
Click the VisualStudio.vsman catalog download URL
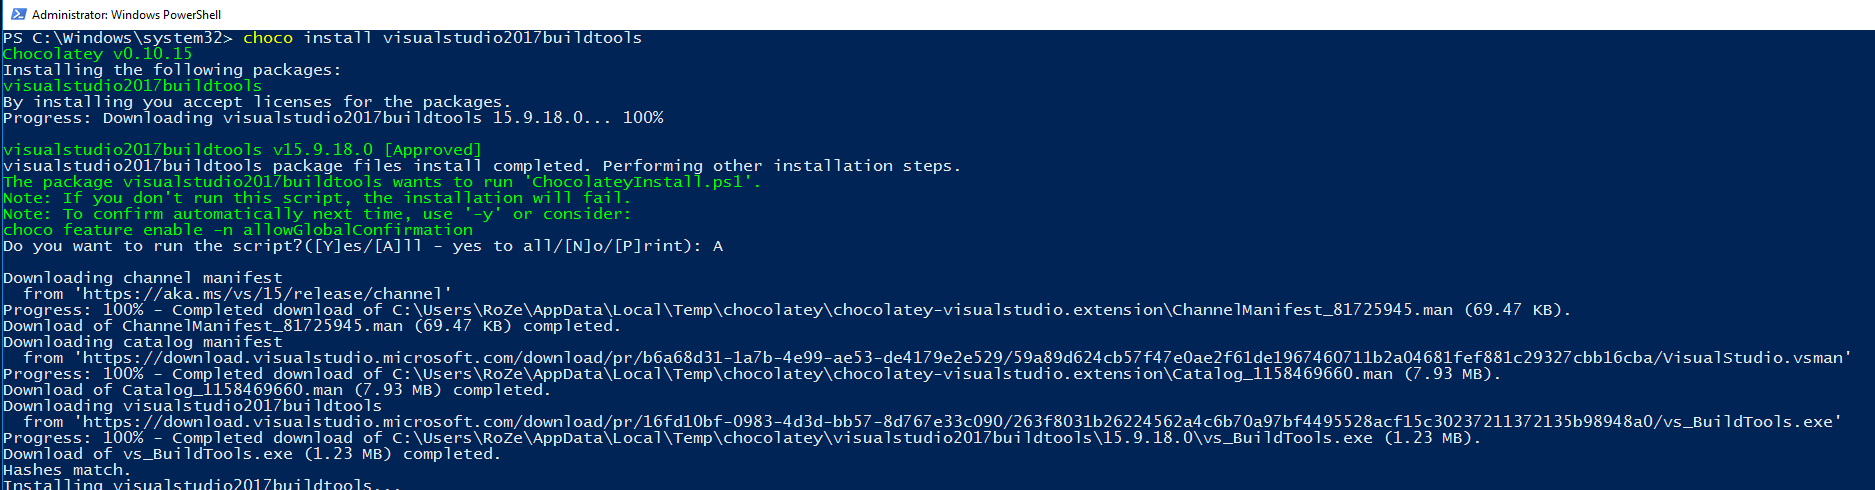tap(967, 358)
